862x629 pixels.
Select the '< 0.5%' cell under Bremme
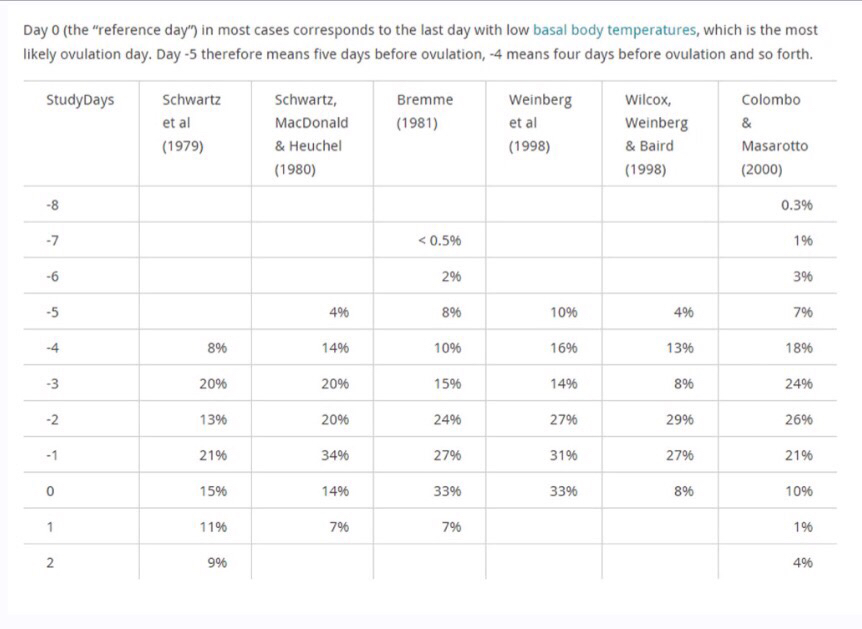coord(439,241)
